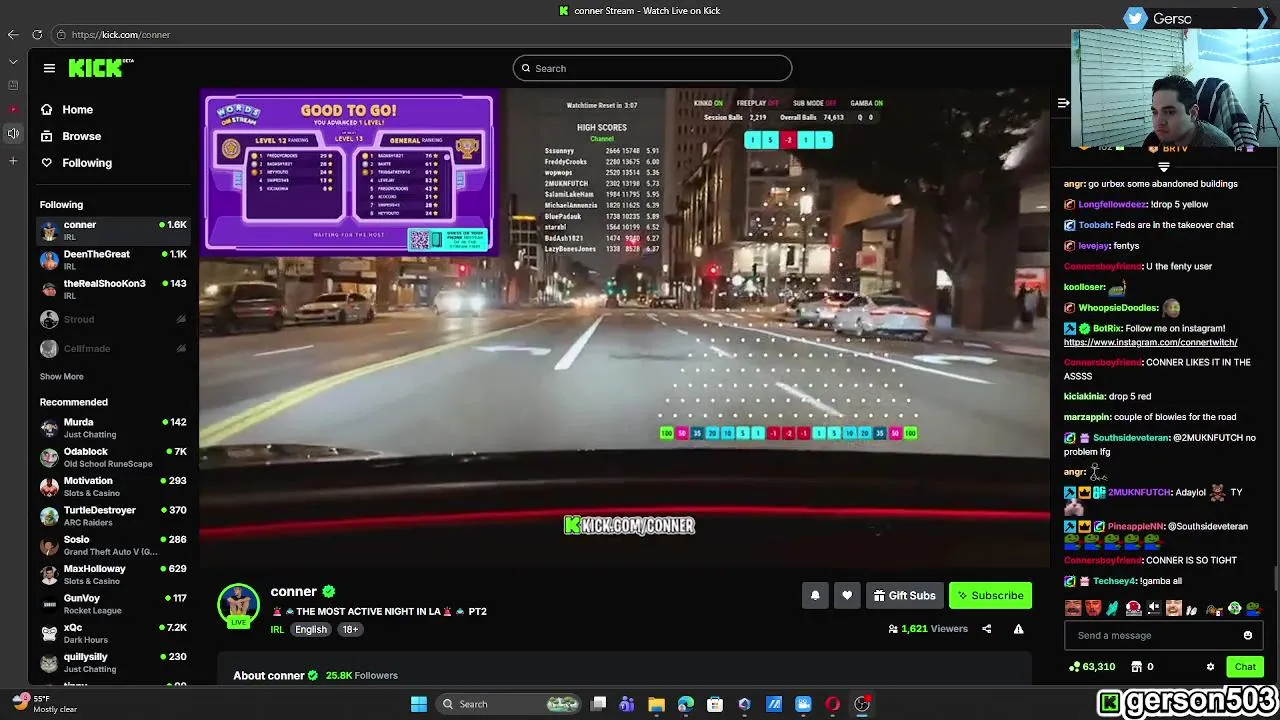Click the green Subscribe button
Viewport: 1280px width, 720px height.
pyautogui.click(x=990, y=596)
